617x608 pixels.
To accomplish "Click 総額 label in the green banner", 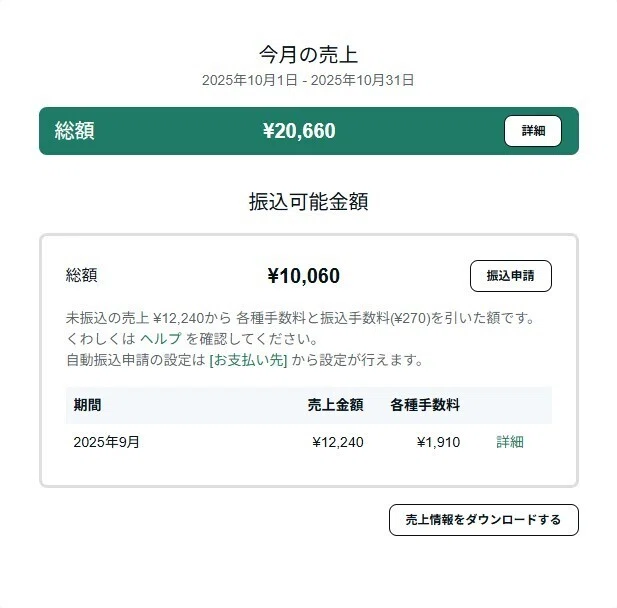I will coord(75,131).
